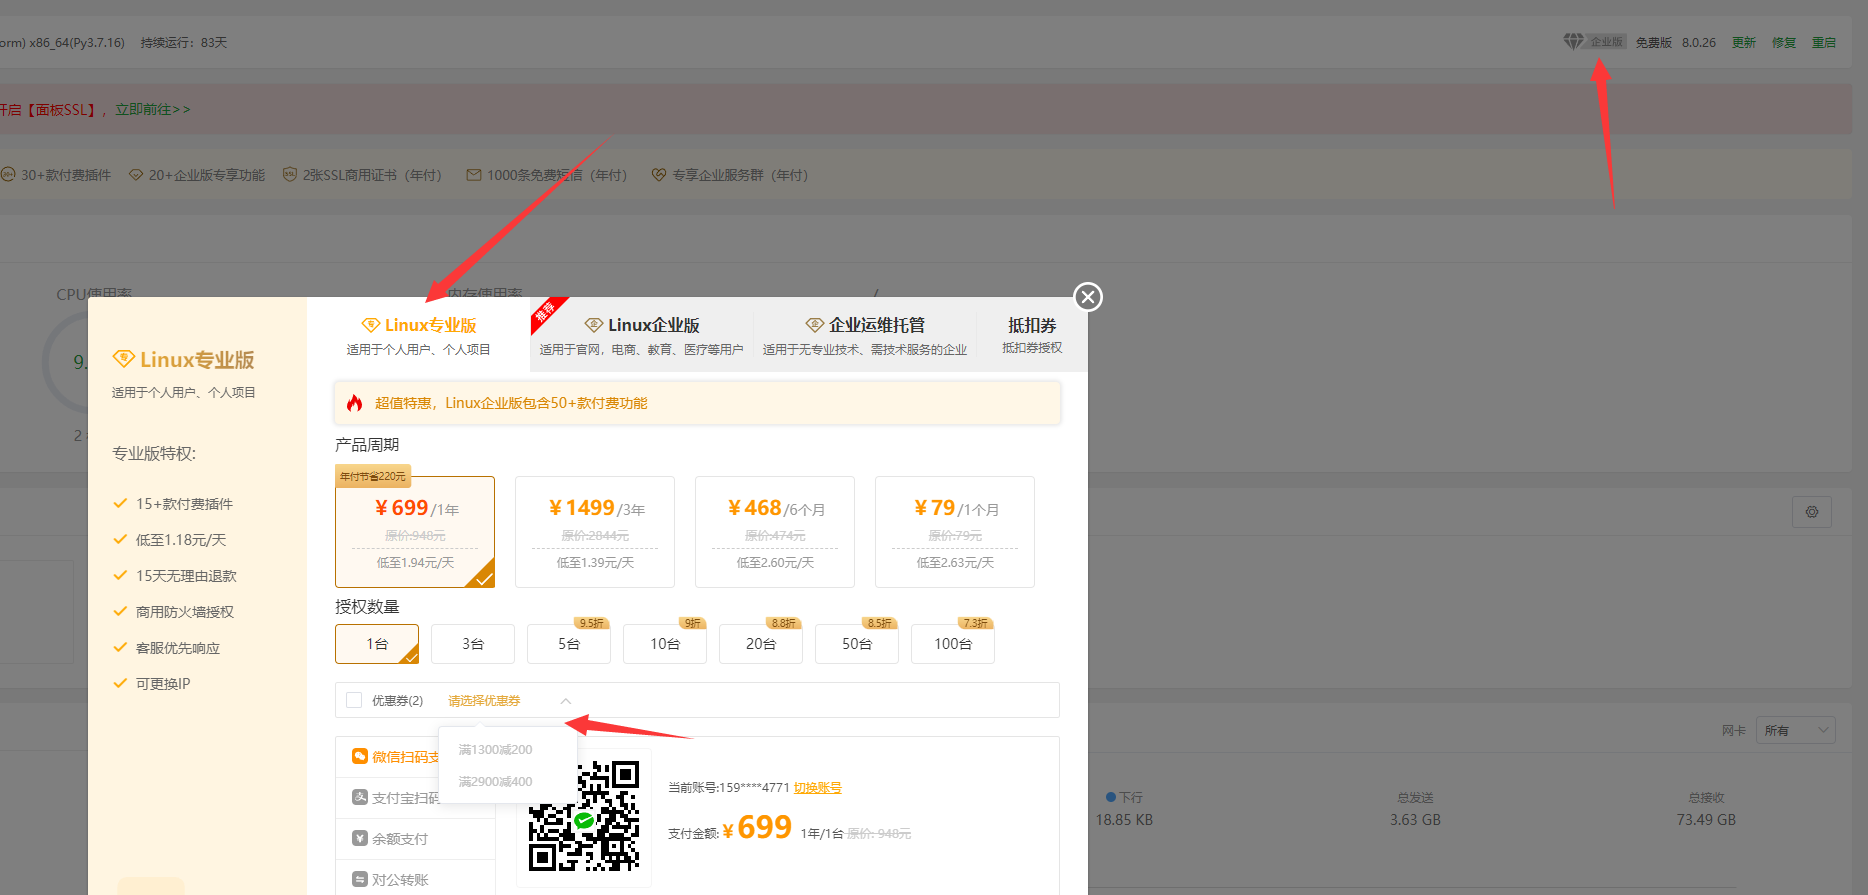Viewport: 1868px width, 895px height.
Task: Choose 10台 authorization quantity
Action: pyautogui.click(x=665, y=644)
